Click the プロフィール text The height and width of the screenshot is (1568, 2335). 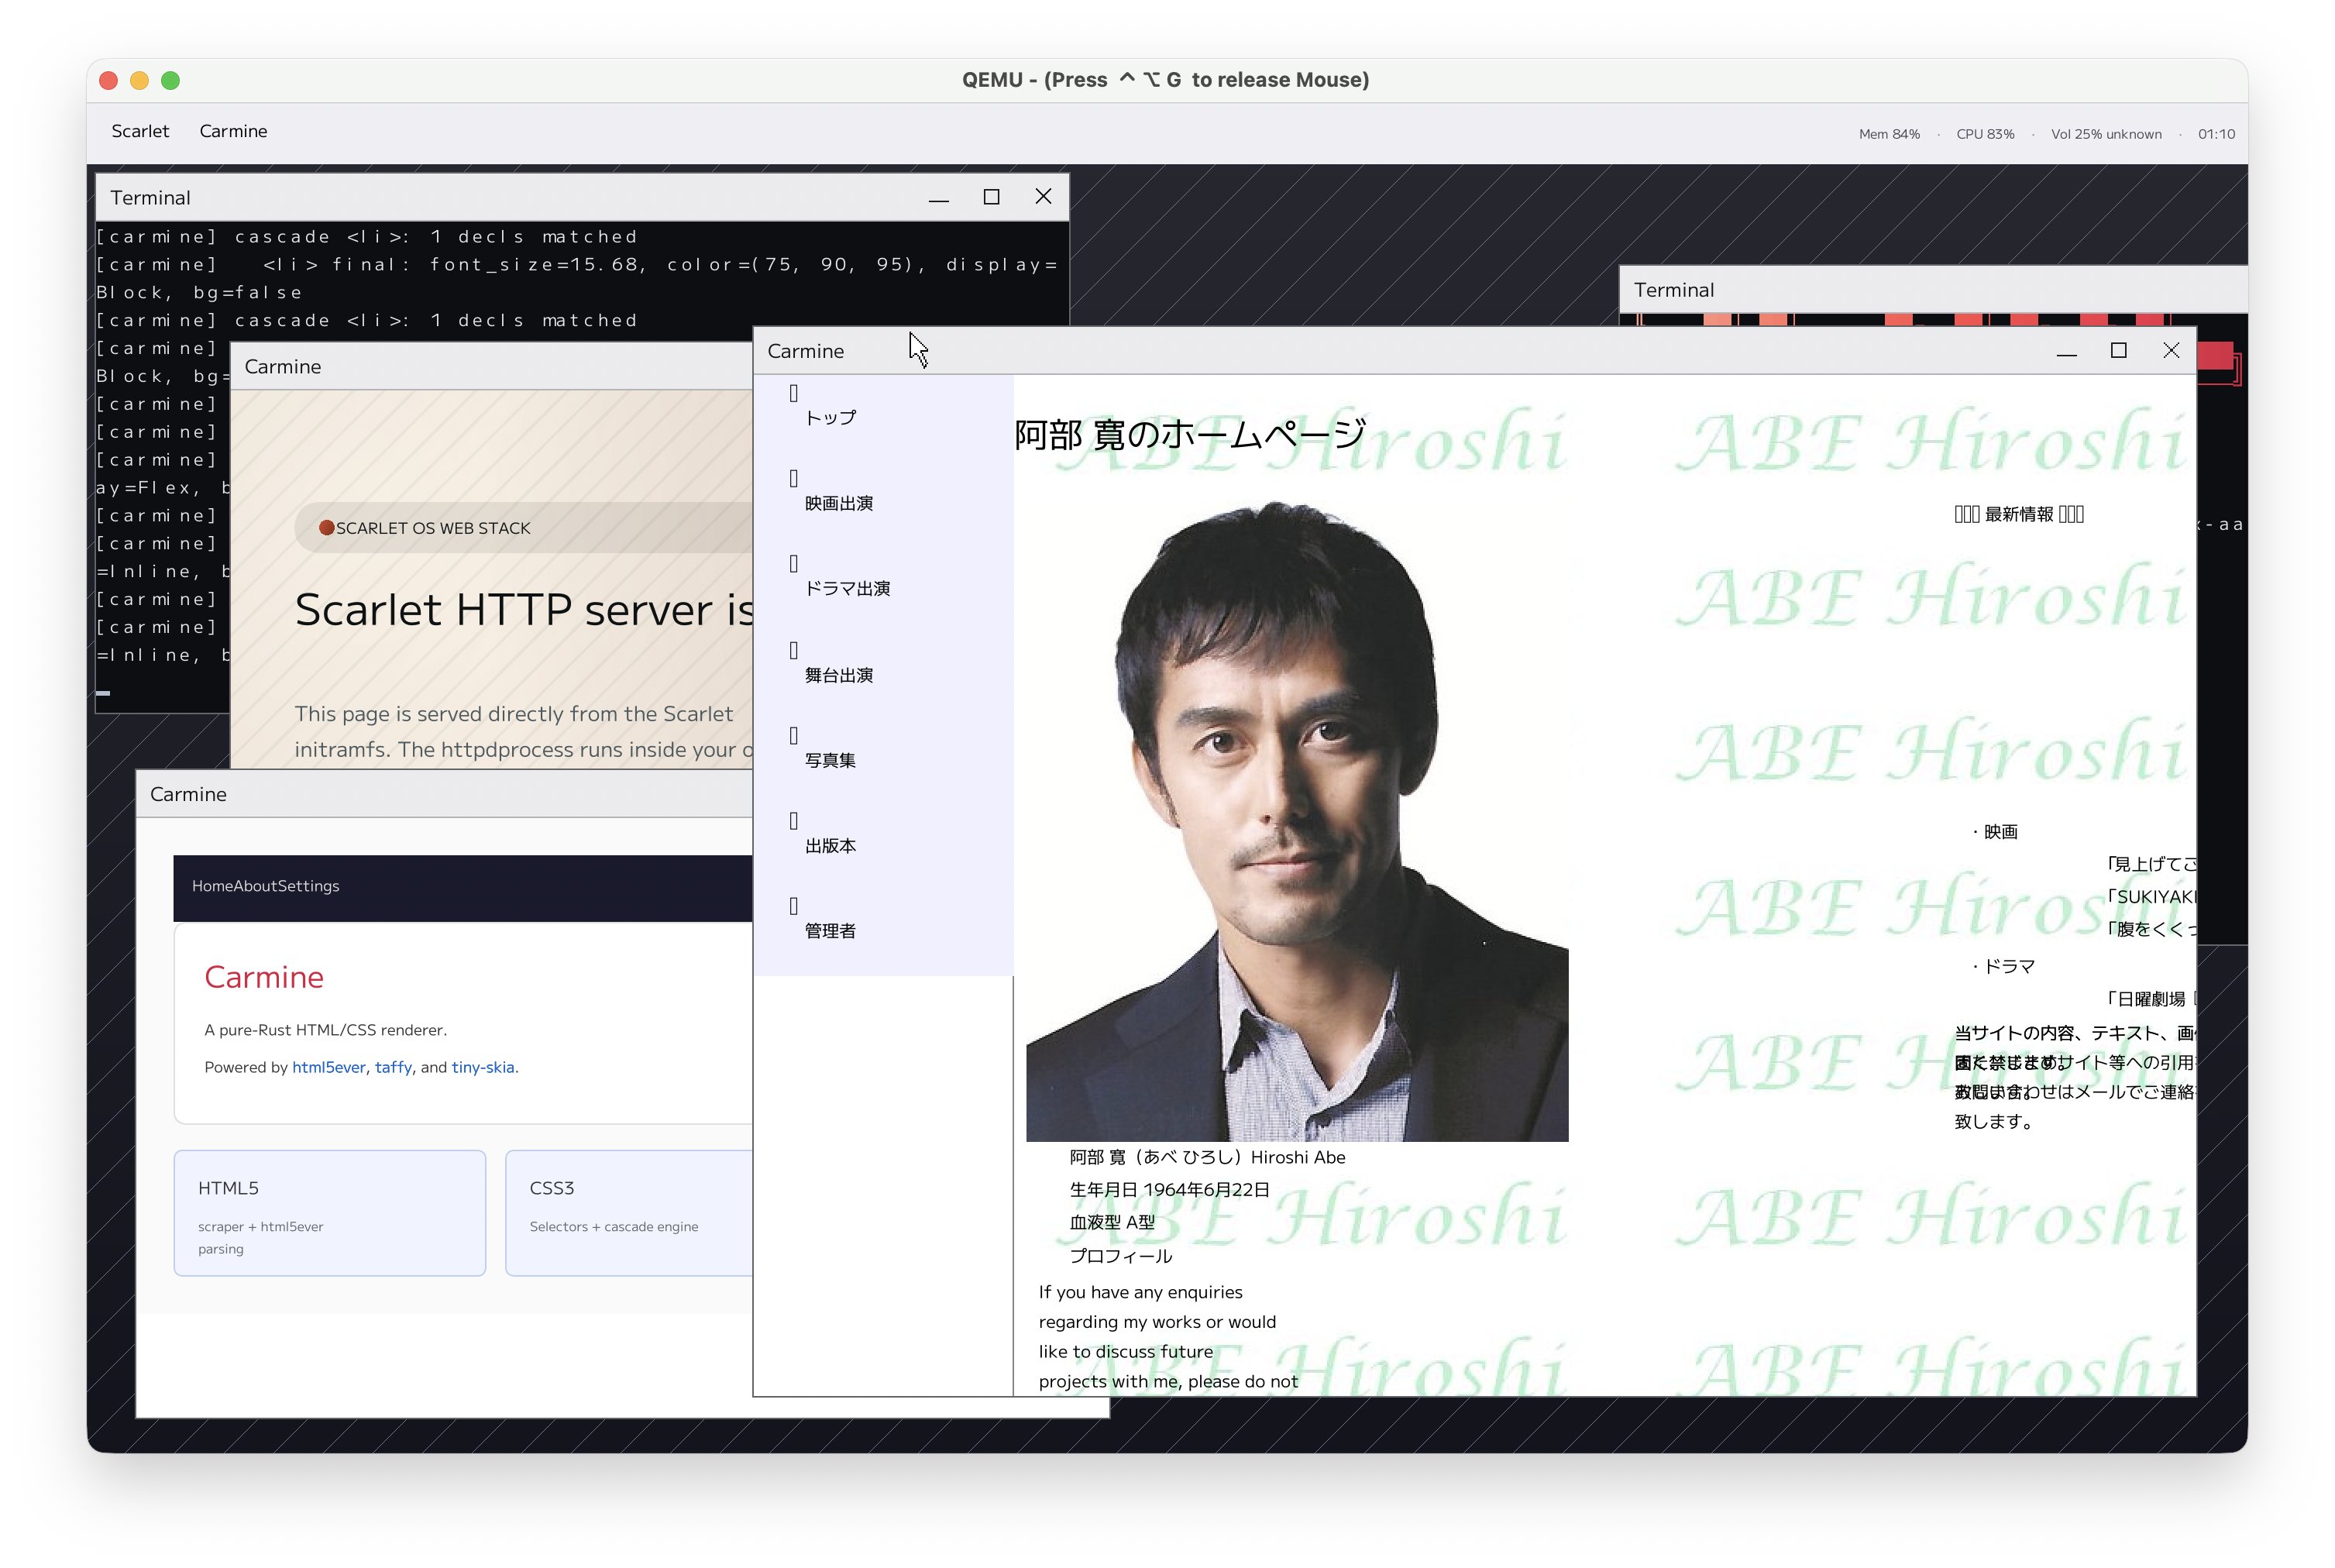pyautogui.click(x=1121, y=1256)
